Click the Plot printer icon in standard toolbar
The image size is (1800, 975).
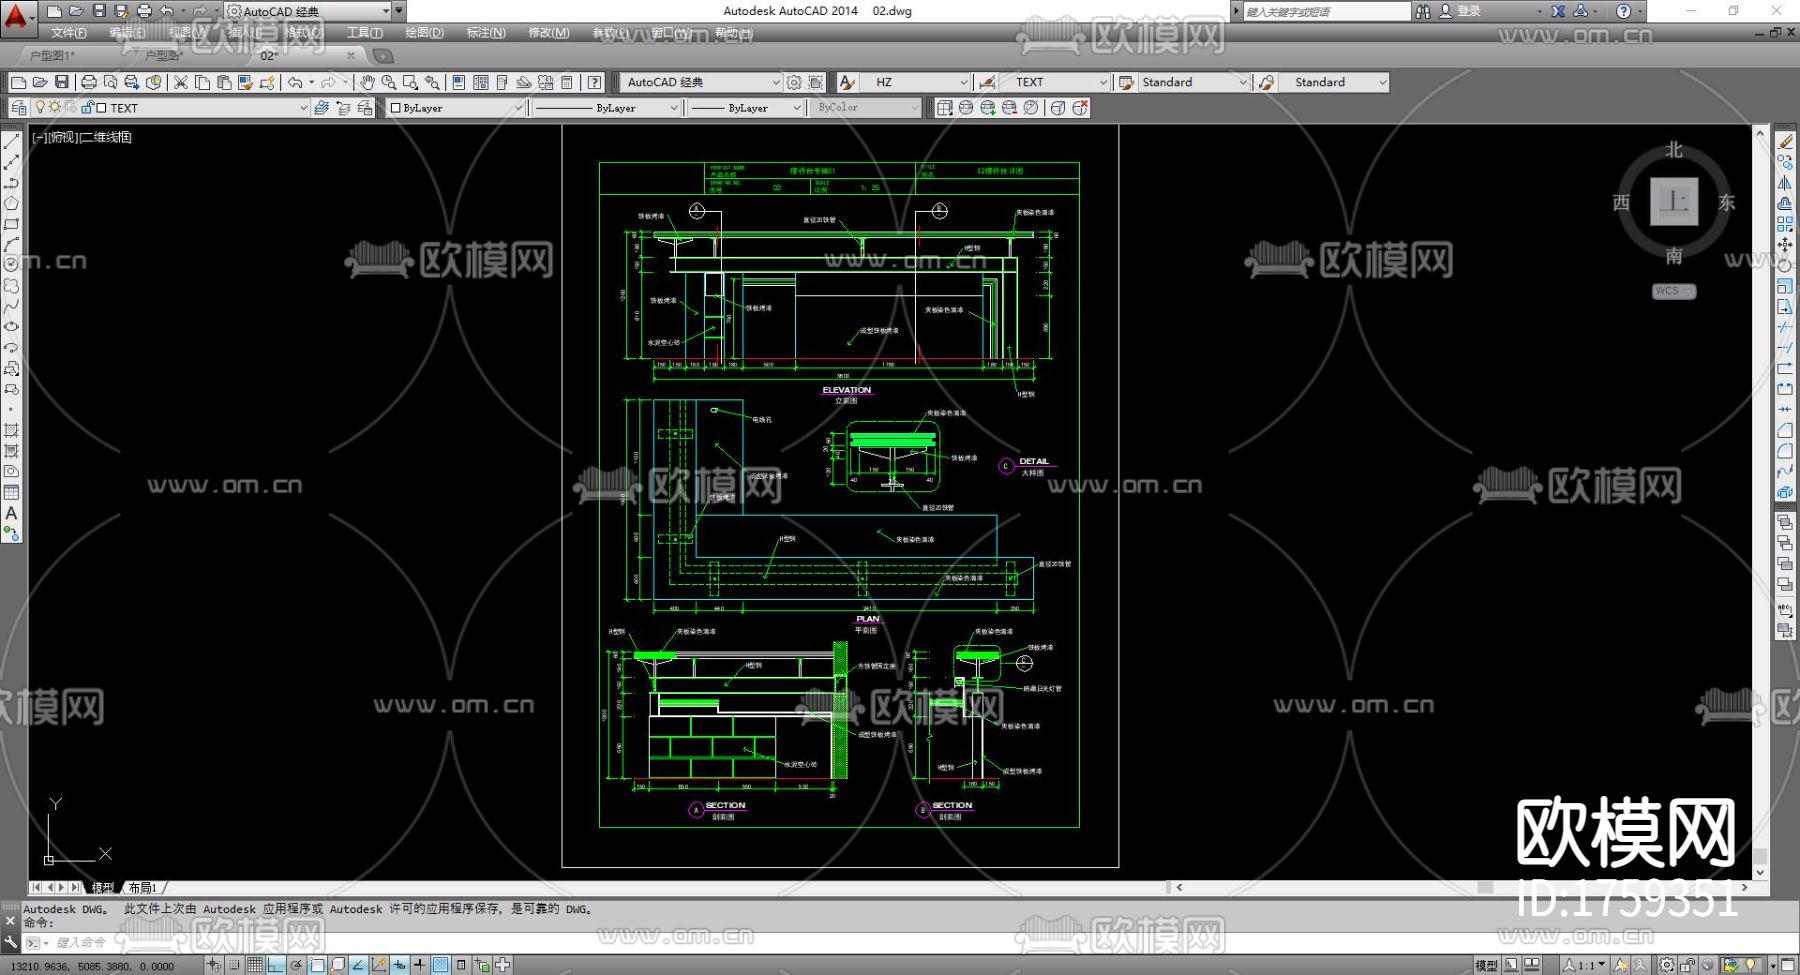click(89, 82)
